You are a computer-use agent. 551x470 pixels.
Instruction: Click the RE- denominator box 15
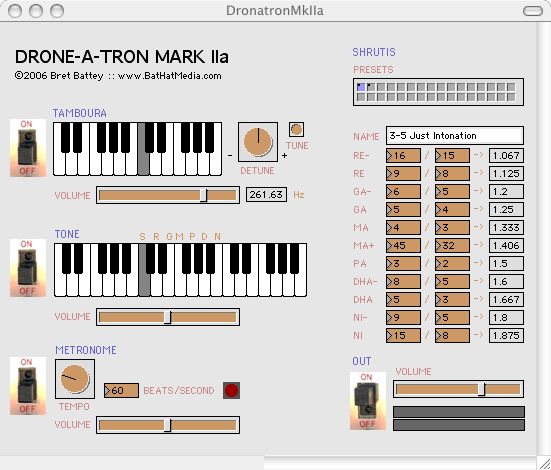(x=452, y=155)
